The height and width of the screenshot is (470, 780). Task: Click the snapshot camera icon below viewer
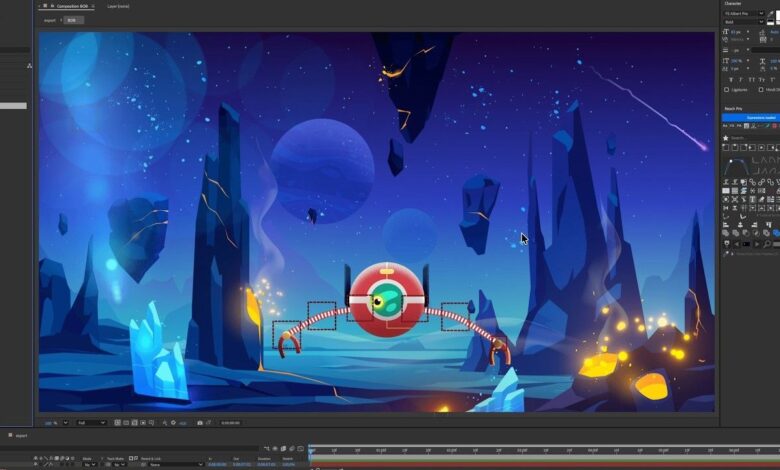200,423
